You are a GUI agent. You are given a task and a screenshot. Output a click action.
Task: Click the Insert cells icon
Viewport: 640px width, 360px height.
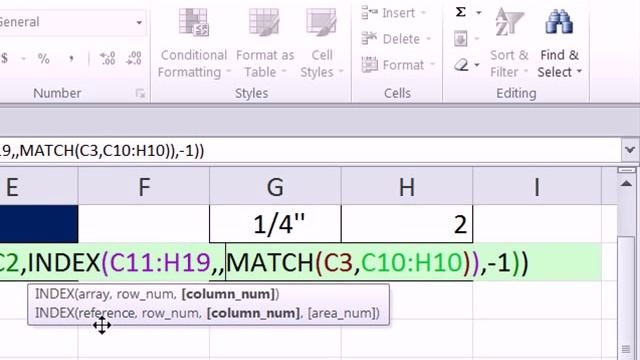369,13
